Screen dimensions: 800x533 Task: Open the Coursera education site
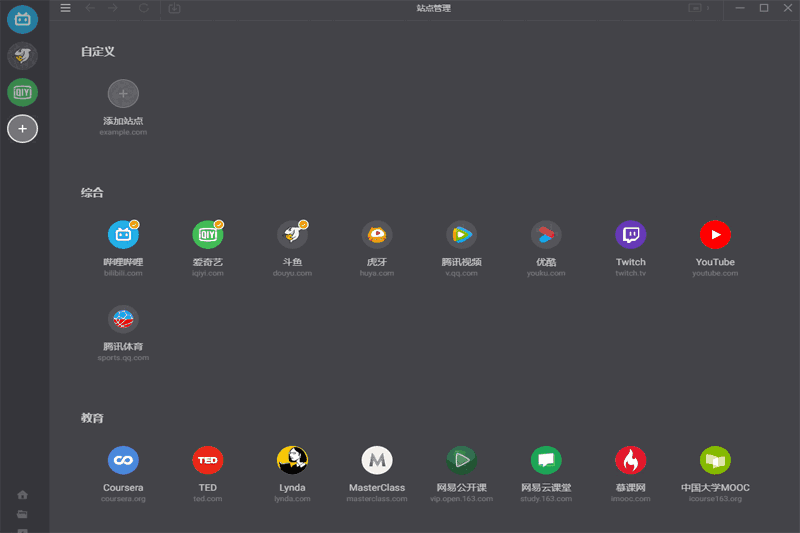(123, 460)
